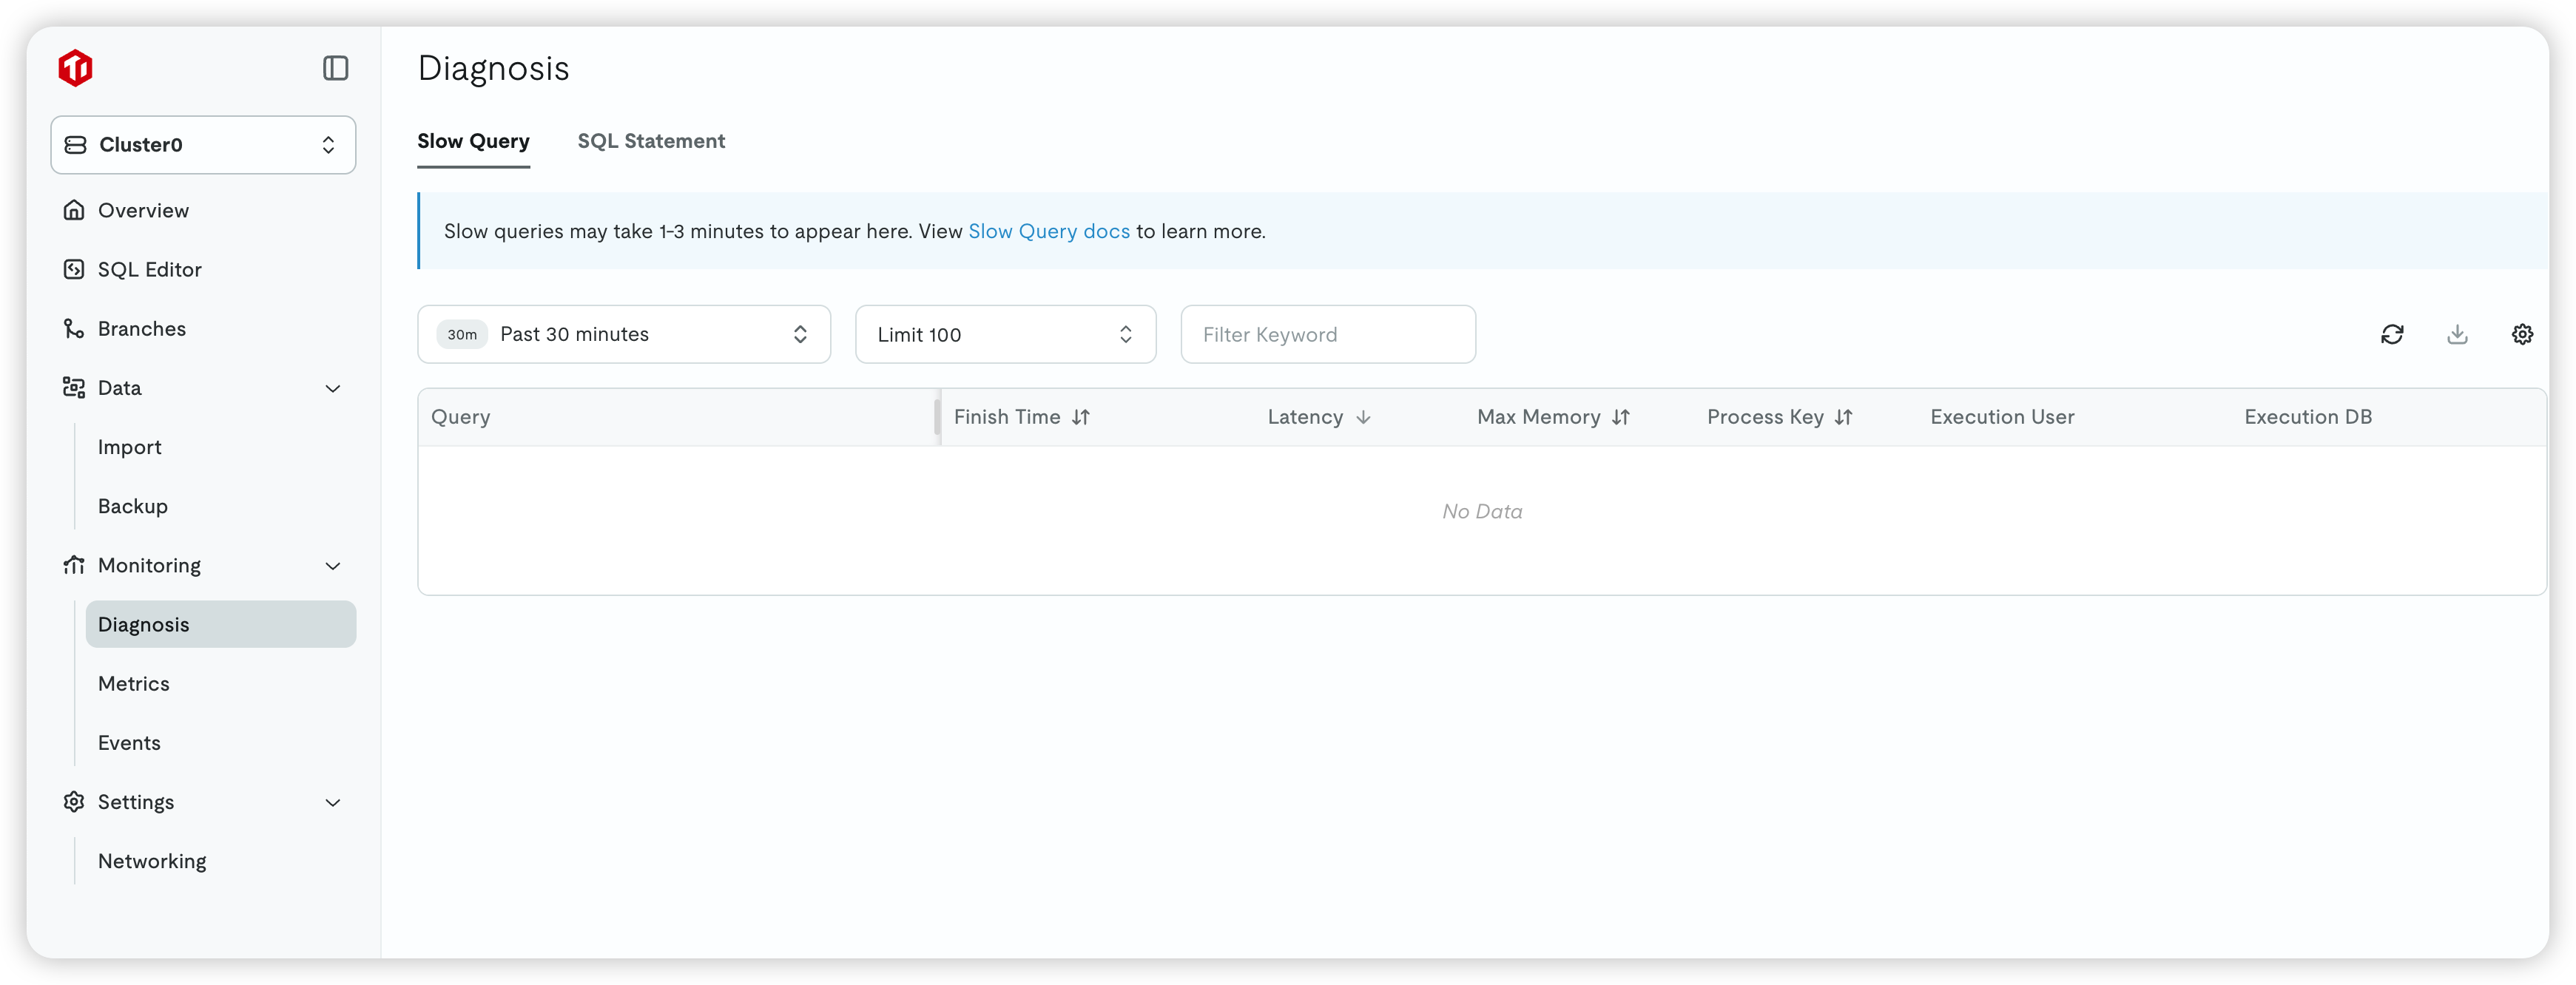Toggle Latency column sort order
The width and height of the screenshot is (2576, 985).
(x=1362, y=417)
